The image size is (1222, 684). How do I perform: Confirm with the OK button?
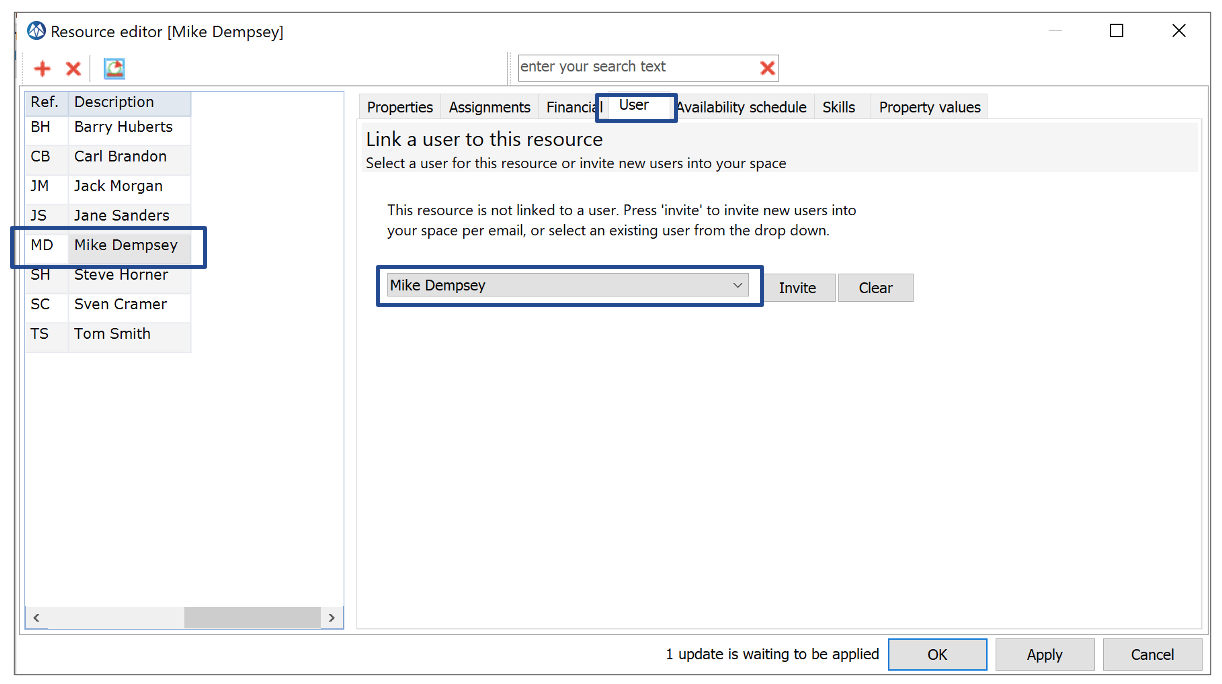tap(937, 655)
